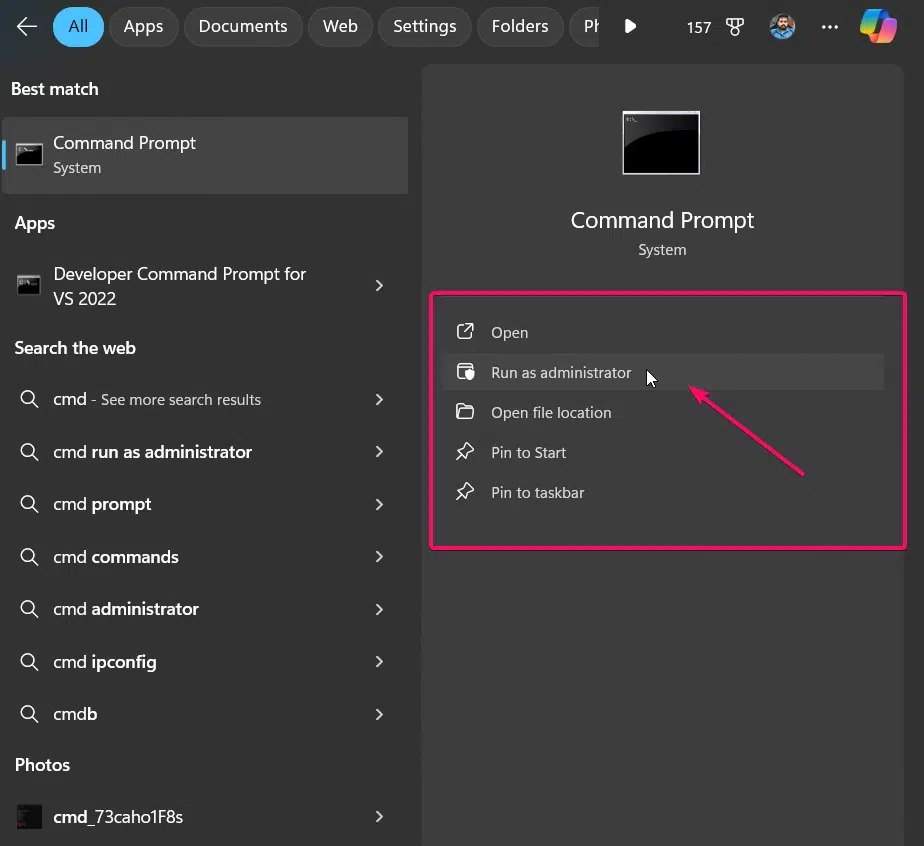Click the 157 rewards points count
The image size is (924, 846).
pyautogui.click(x=699, y=28)
